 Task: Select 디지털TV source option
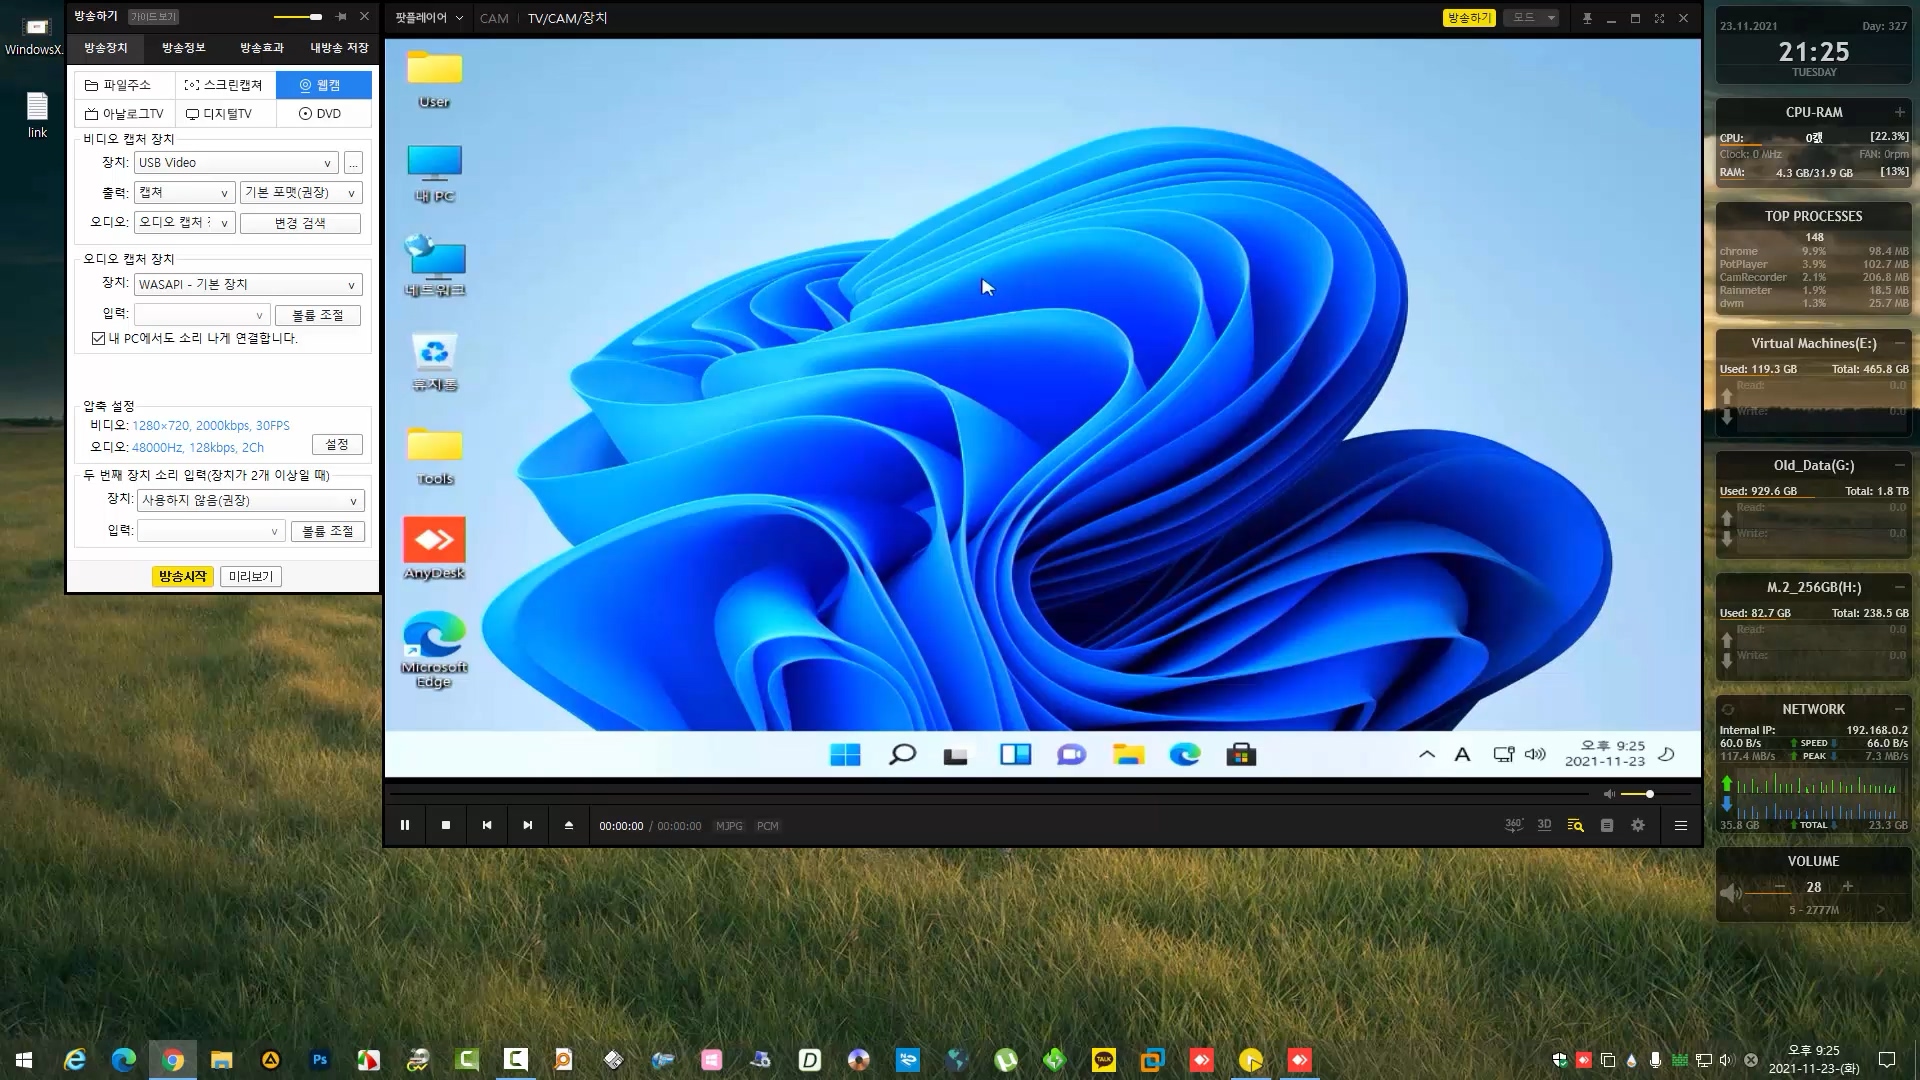coord(225,114)
